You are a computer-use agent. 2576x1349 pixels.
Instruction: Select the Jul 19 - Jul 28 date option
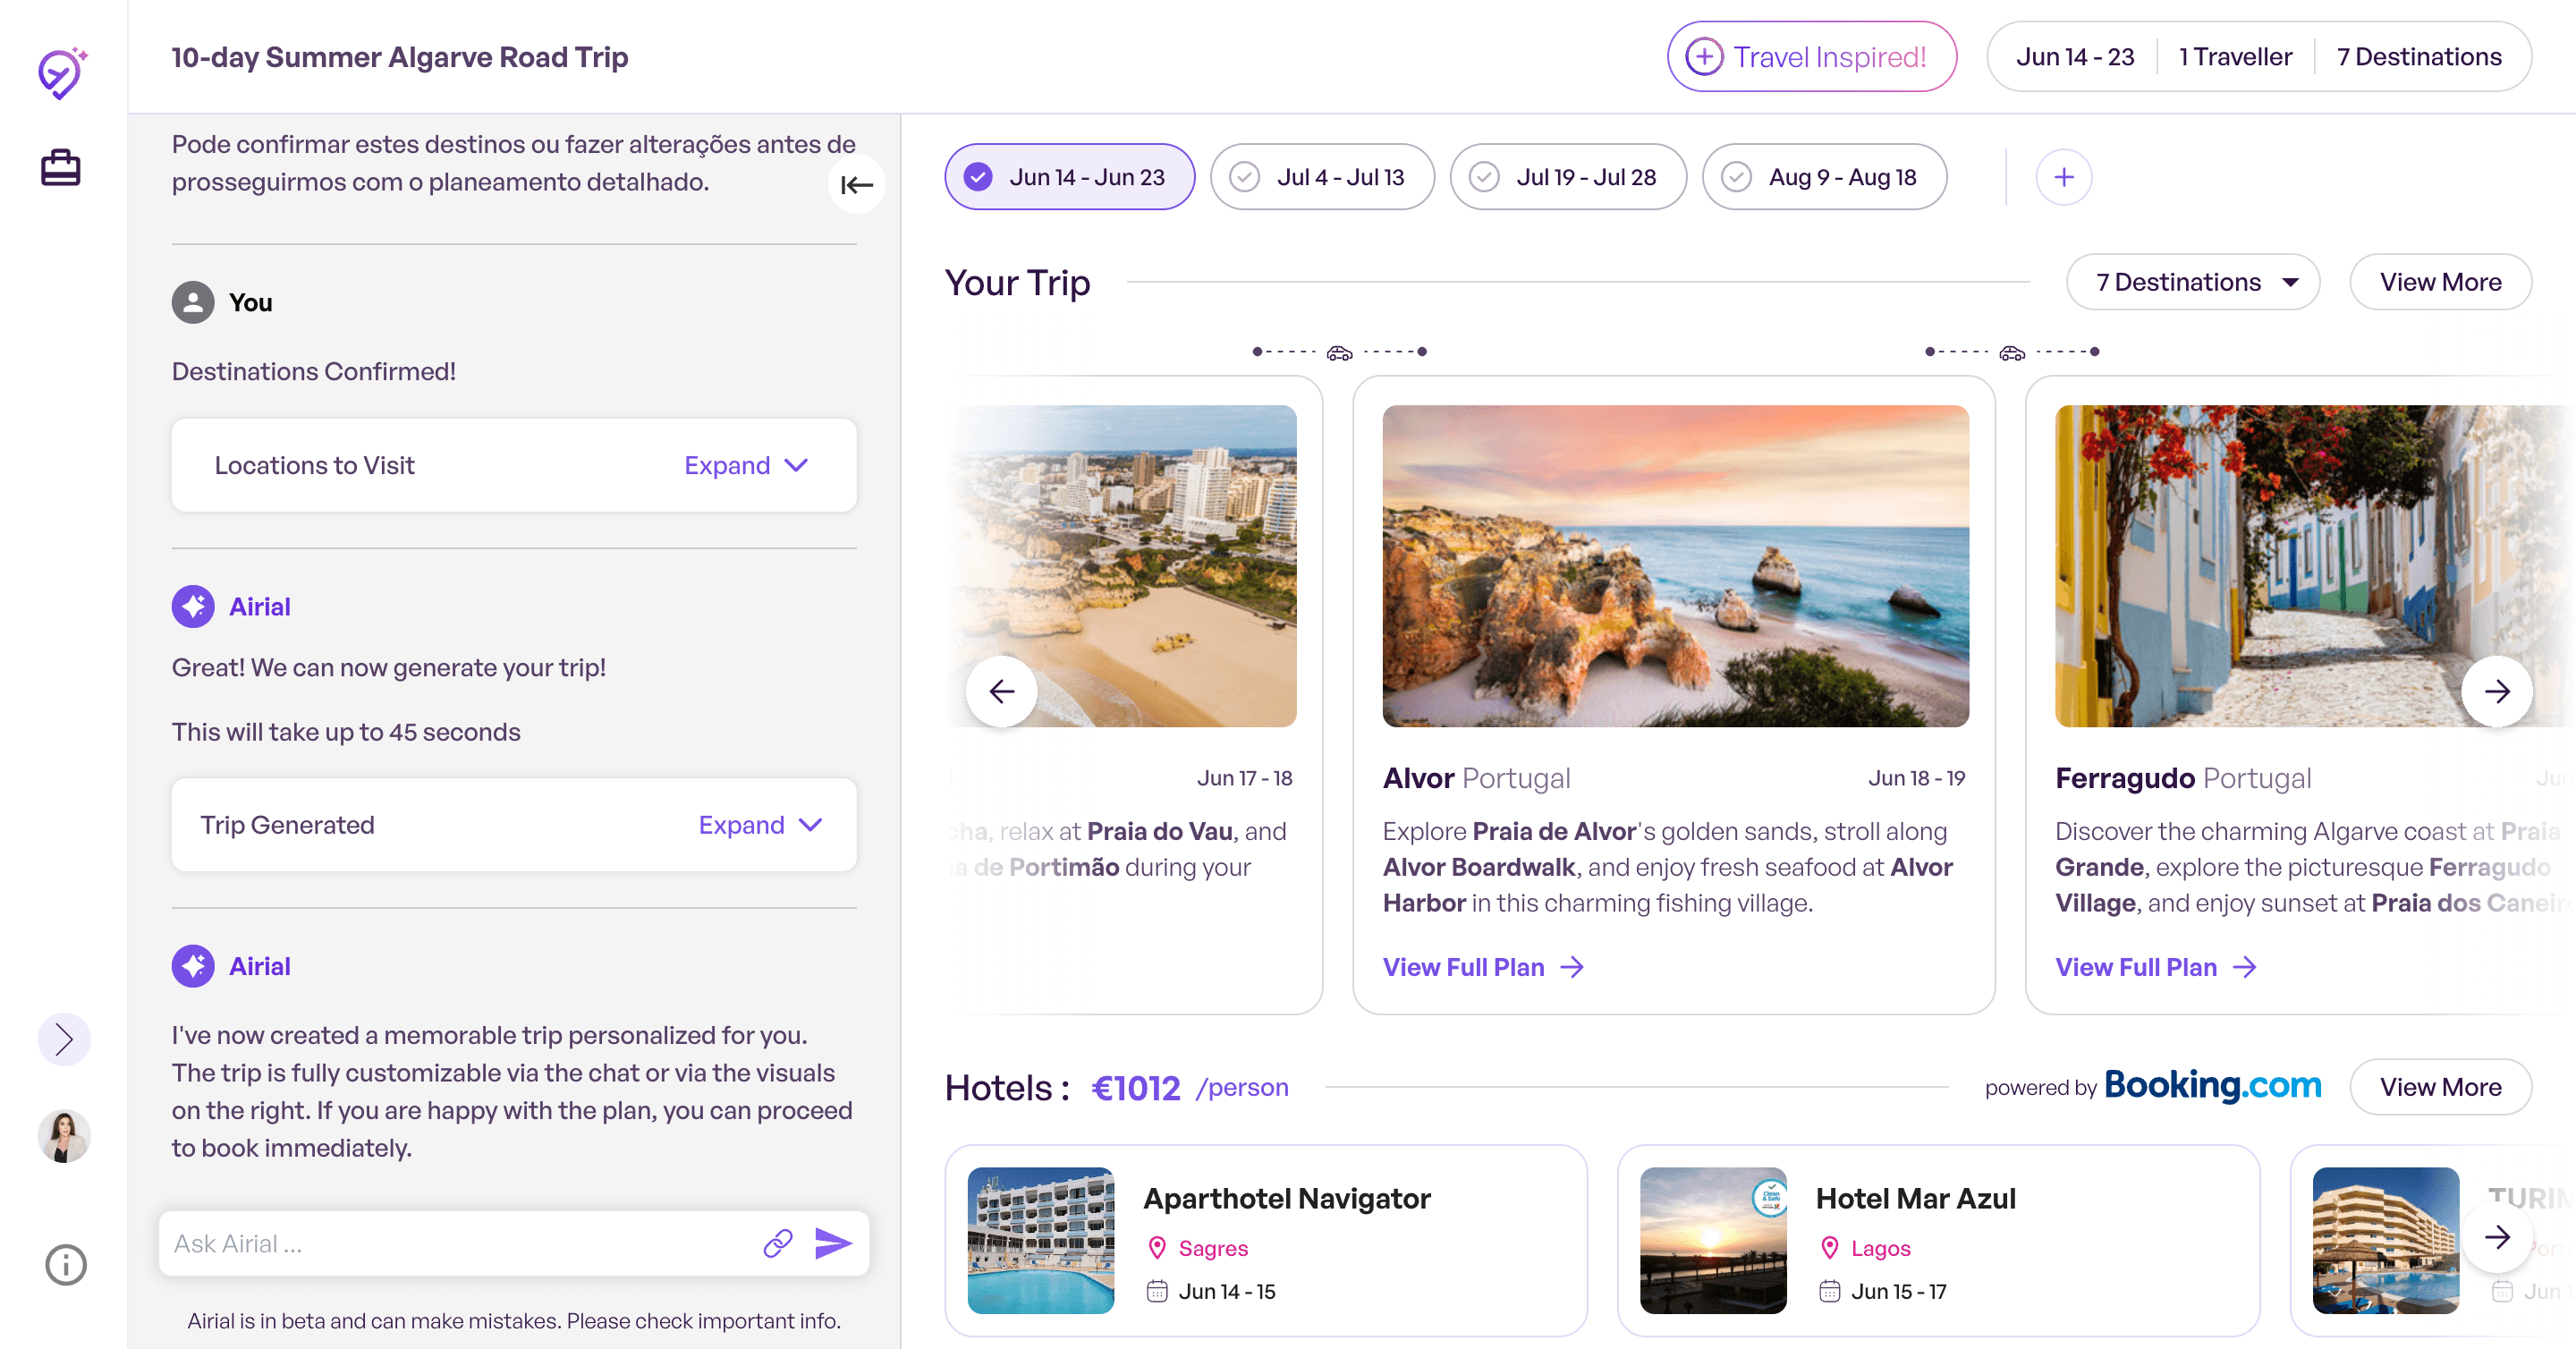coord(1567,177)
